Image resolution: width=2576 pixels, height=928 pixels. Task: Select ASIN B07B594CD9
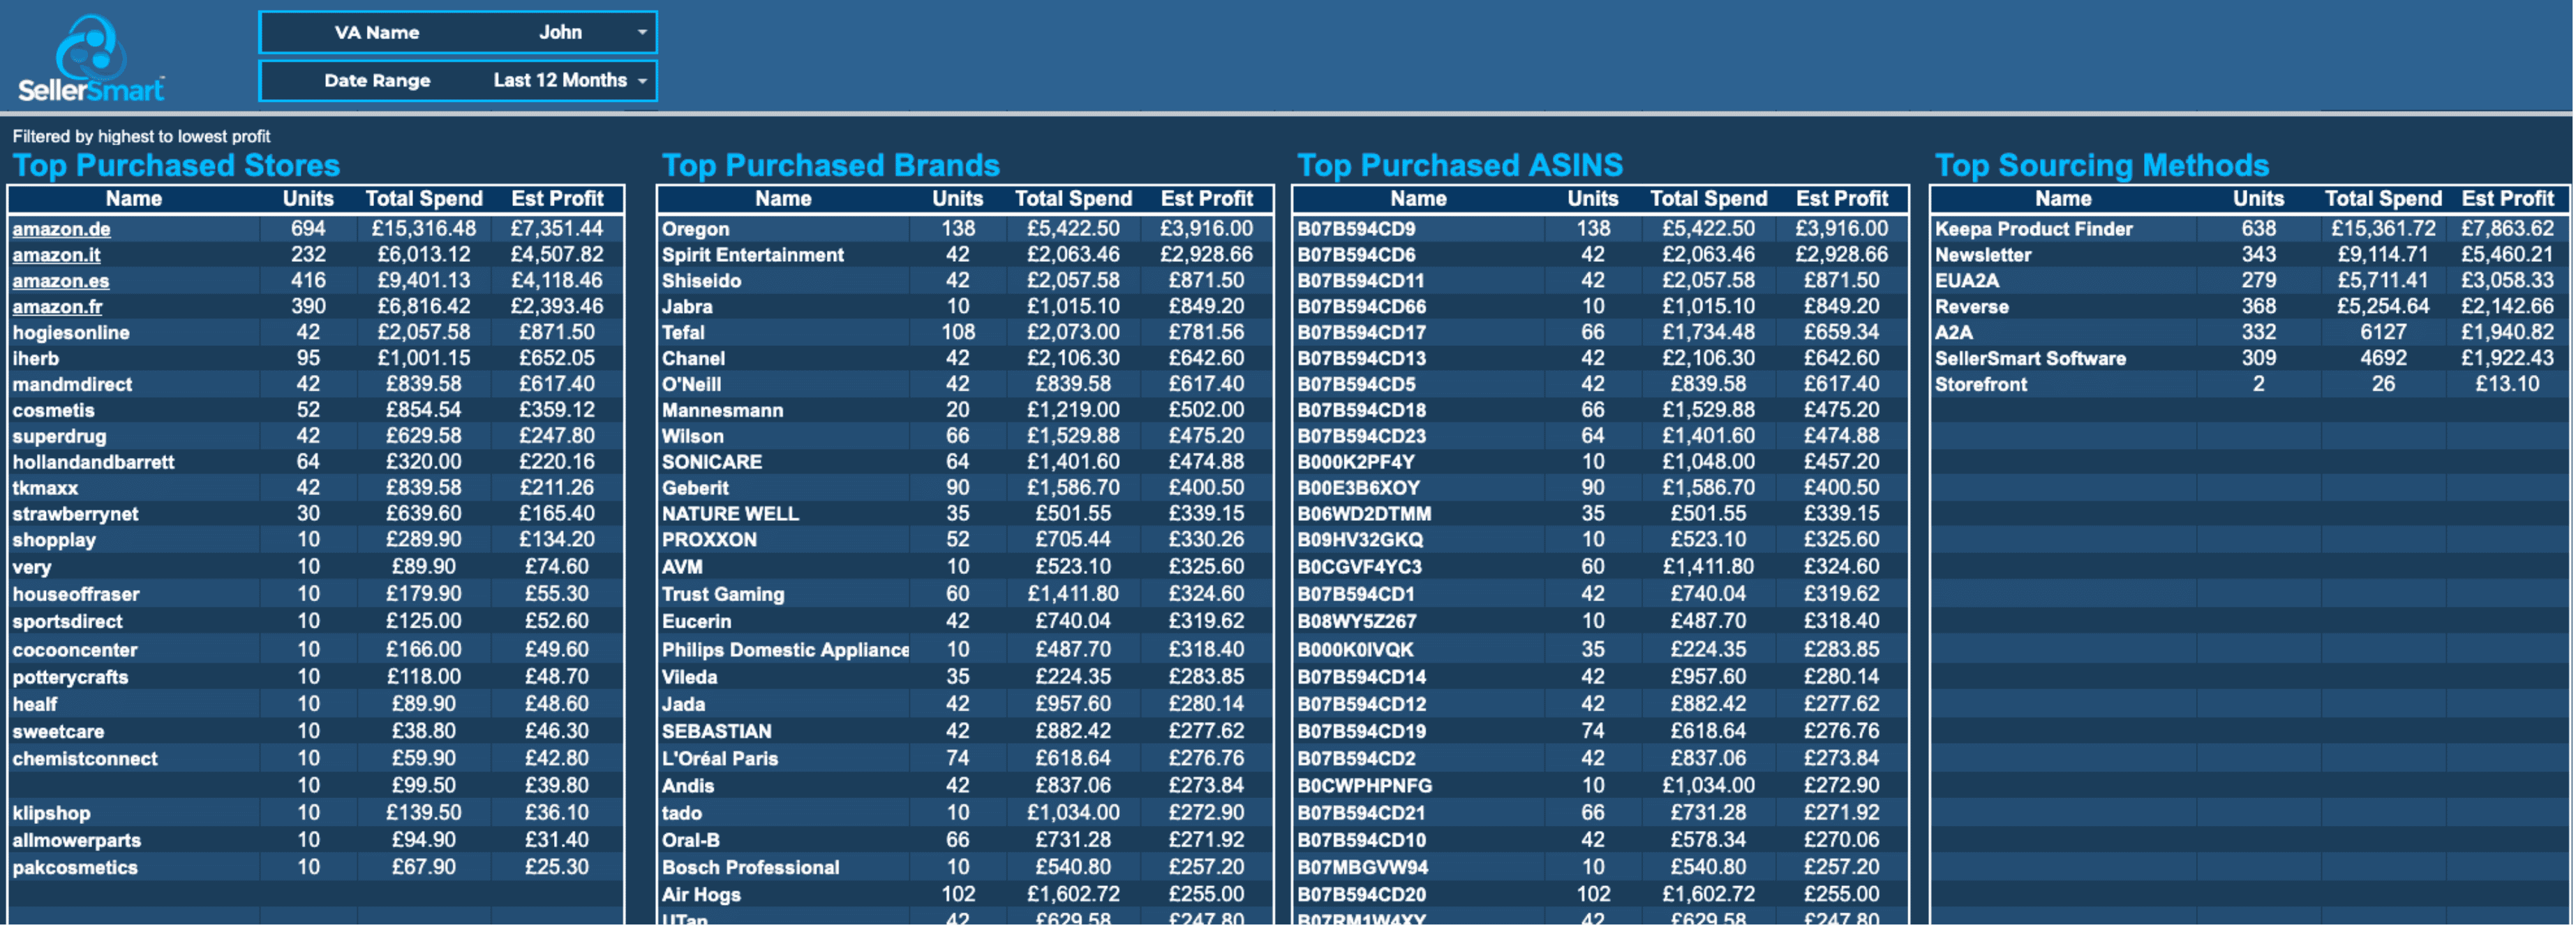(1356, 229)
